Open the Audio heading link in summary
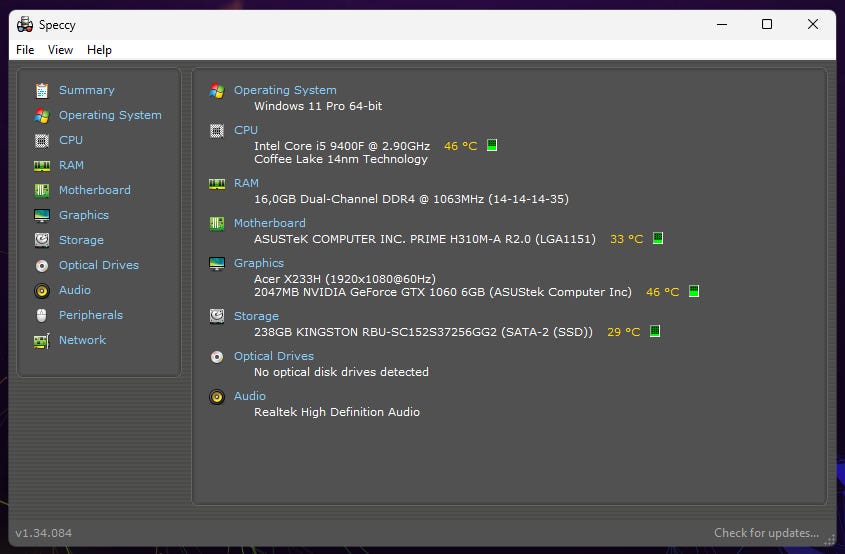The image size is (845, 554). 250,396
